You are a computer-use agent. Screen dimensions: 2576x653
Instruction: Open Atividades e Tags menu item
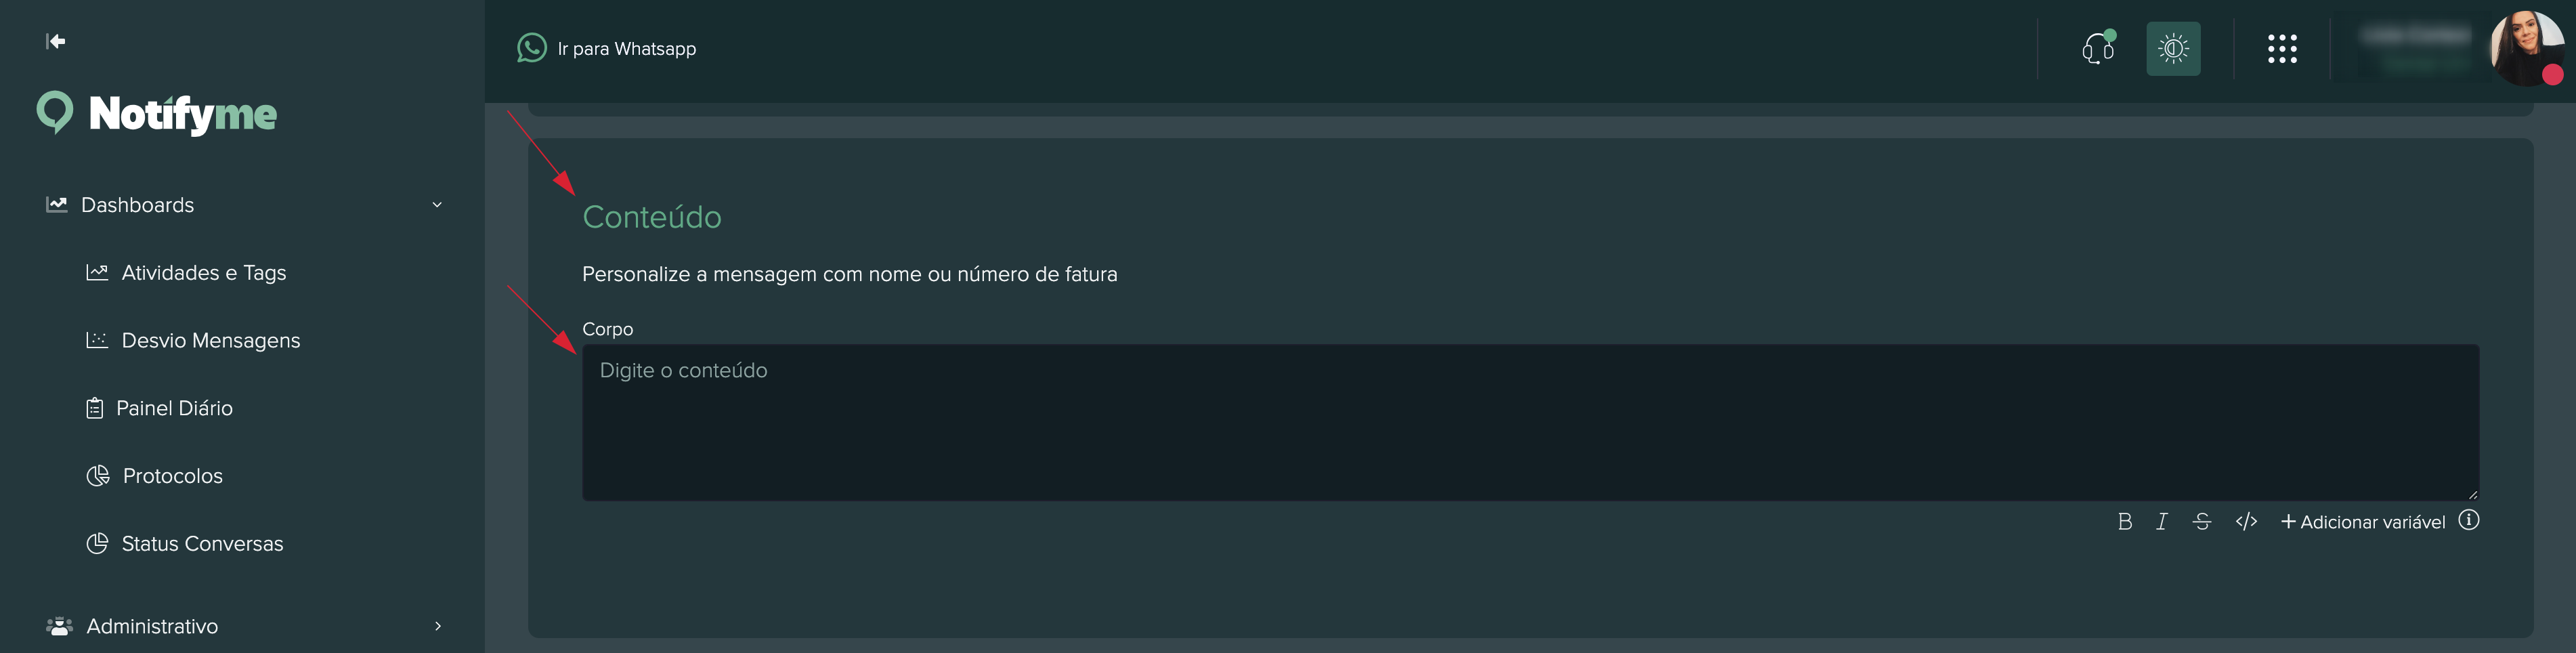click(203, 273)
